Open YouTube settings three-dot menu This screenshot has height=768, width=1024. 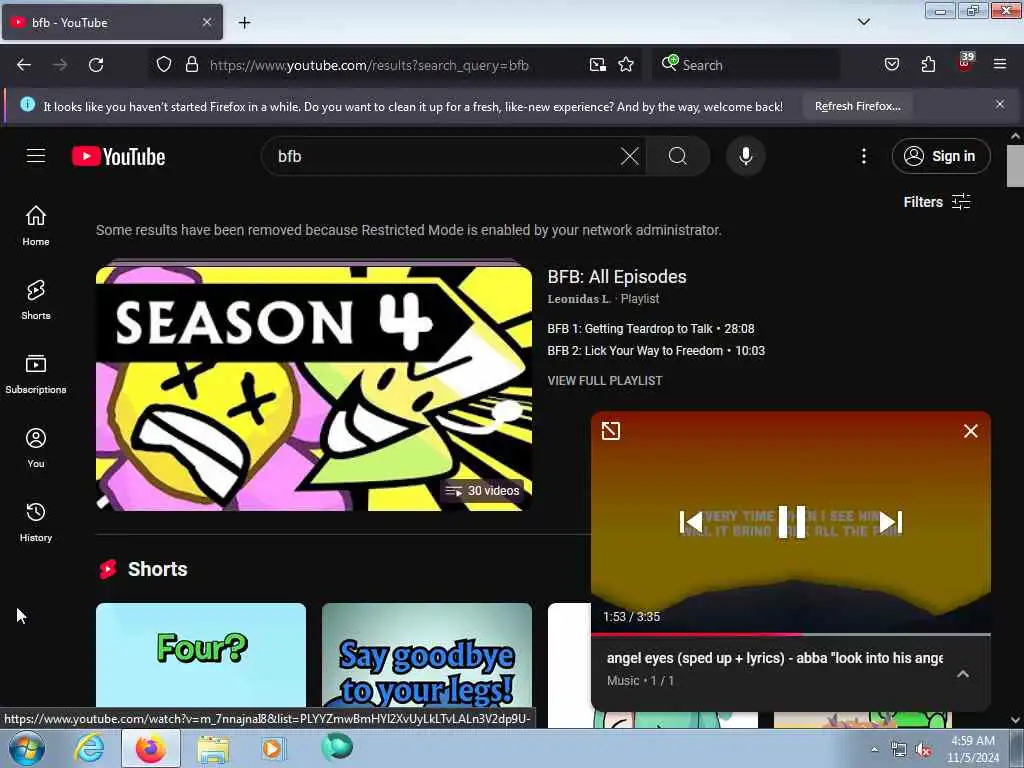coord(863,156)
